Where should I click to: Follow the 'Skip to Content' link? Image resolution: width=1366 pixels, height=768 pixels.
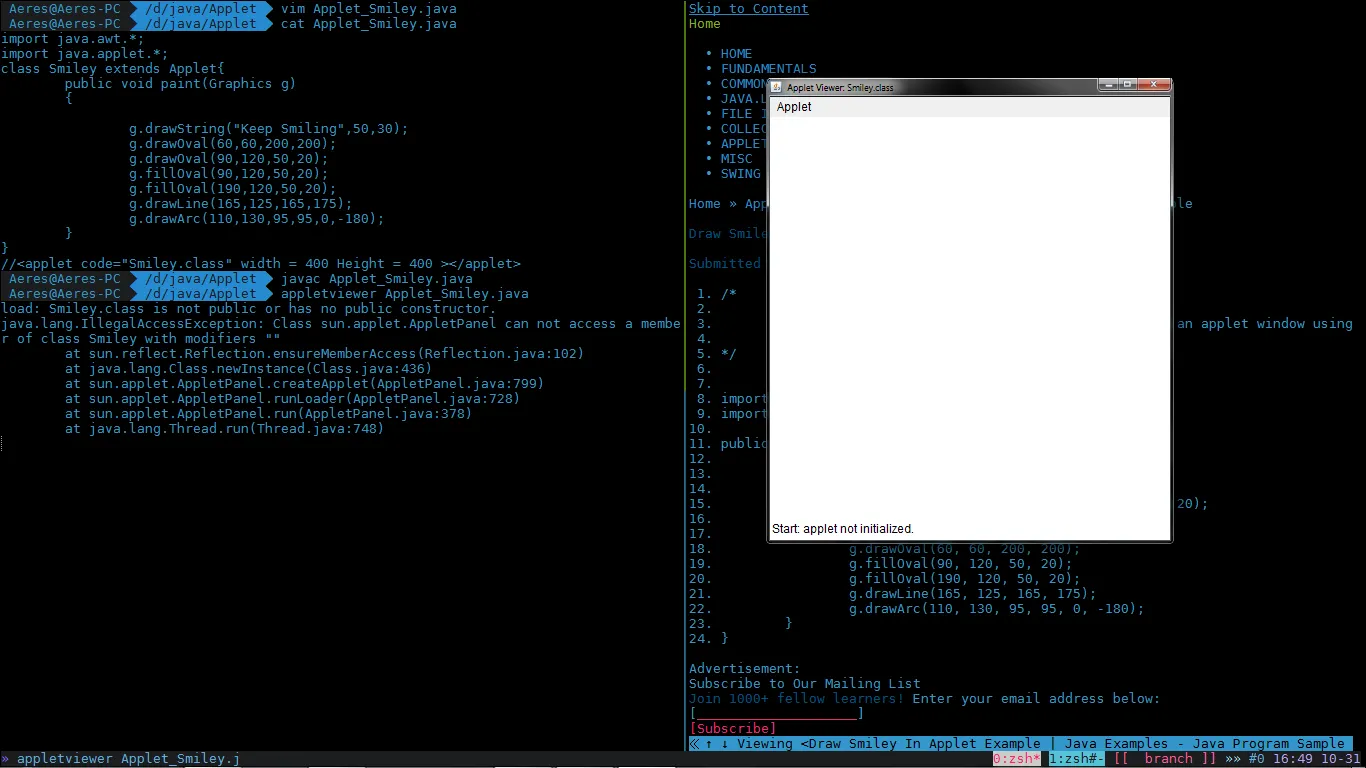pos(749,9)
